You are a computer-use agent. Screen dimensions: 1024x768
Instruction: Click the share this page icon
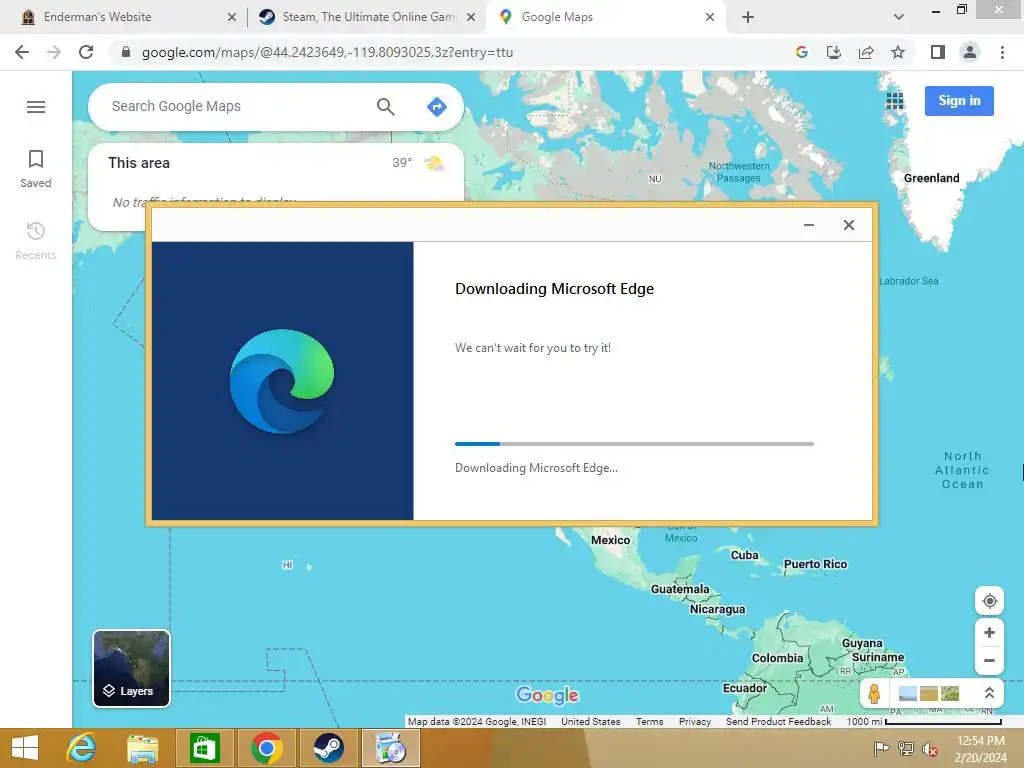(x=866, y=52)
